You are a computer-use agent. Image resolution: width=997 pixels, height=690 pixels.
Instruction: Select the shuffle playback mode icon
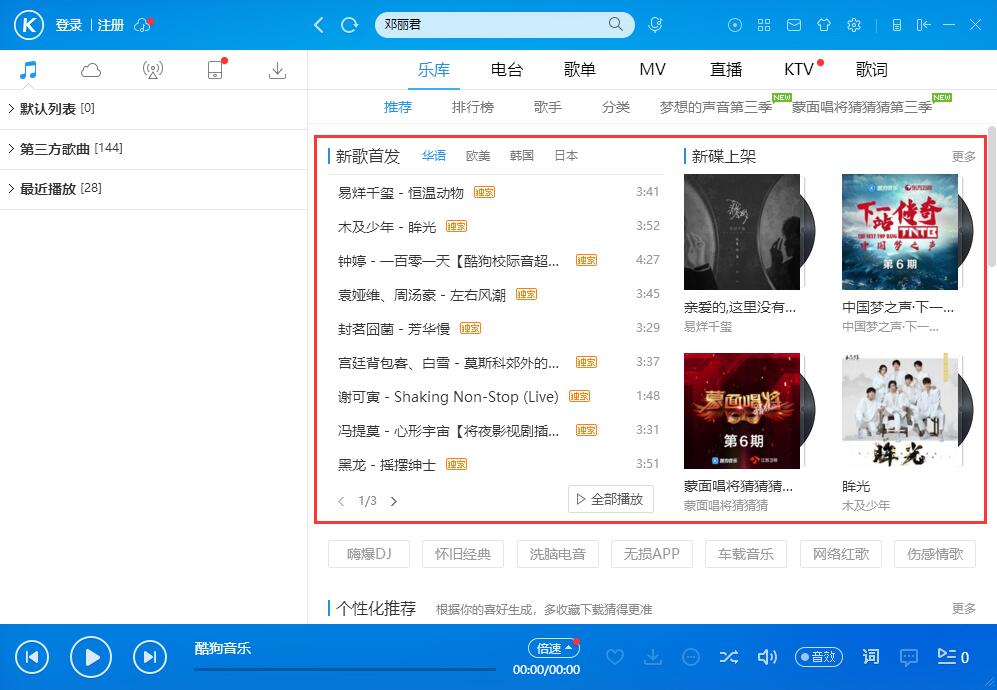[729, 657]
